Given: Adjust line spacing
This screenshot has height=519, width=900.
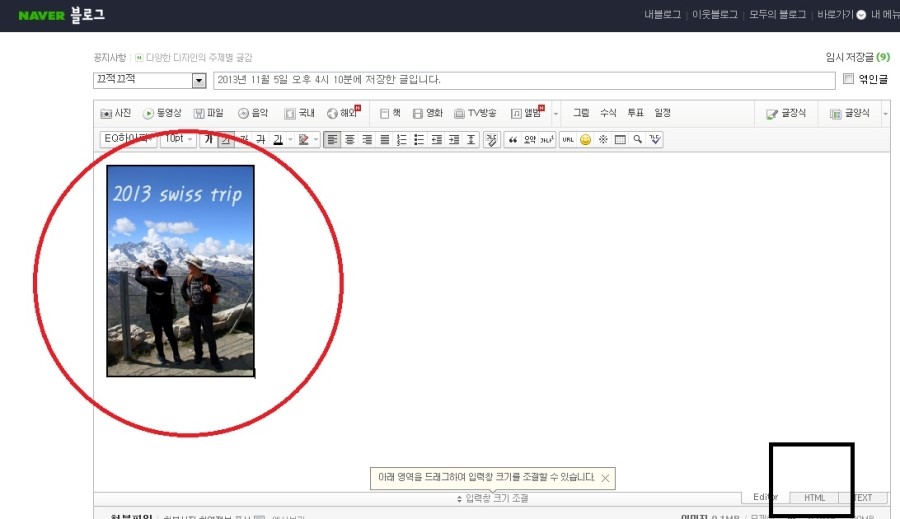Looking at the screenshot, I should point(471,140).
